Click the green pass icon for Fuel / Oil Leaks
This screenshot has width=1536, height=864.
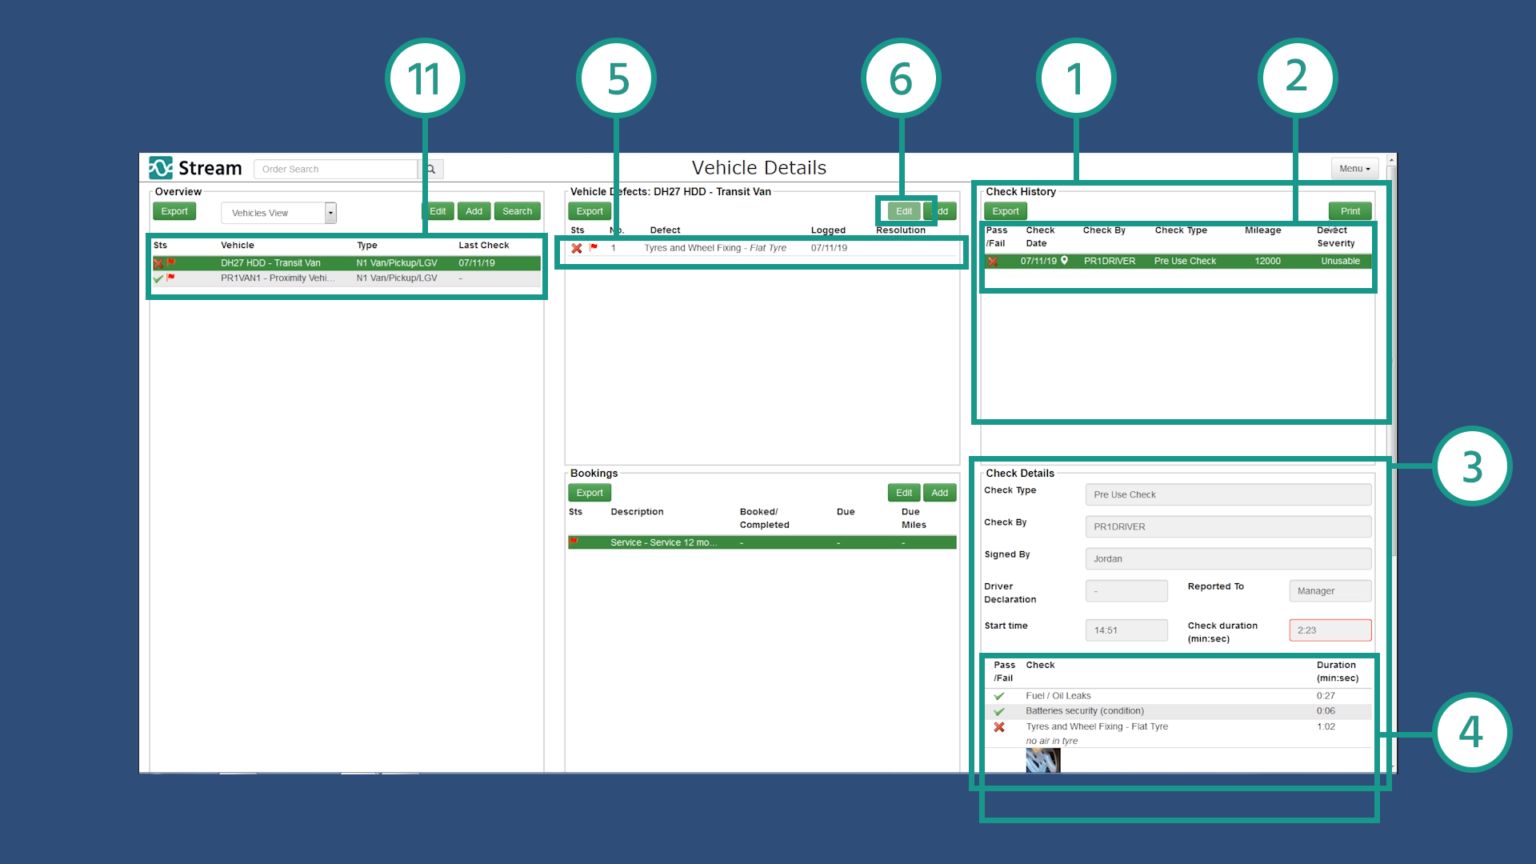point(999,695)
